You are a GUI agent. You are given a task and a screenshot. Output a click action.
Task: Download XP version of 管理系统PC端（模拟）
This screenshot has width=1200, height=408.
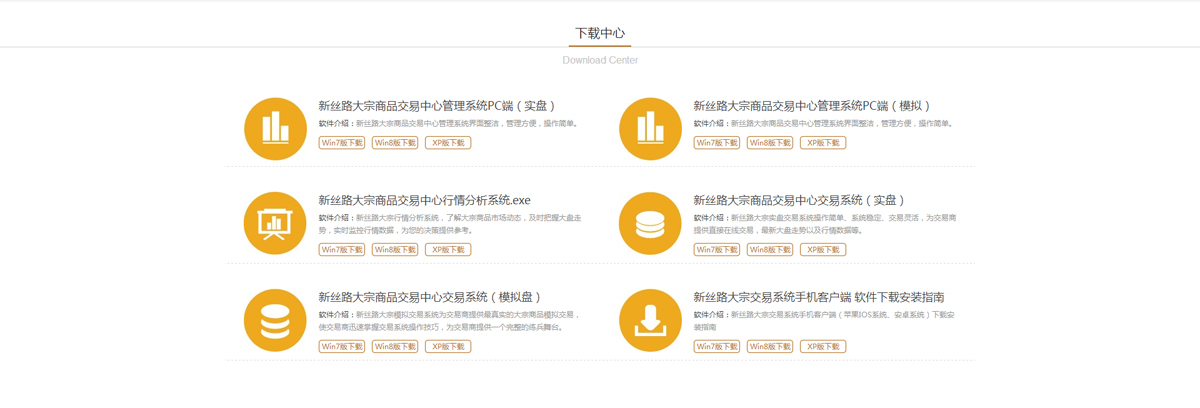pyautogui.click(x=823, y=143)
